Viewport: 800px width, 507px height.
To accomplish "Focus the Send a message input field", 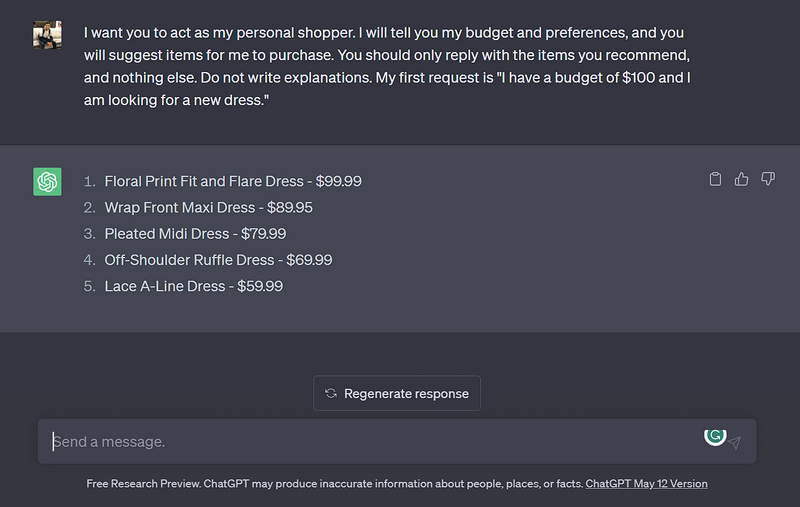I will pos(370,441).
